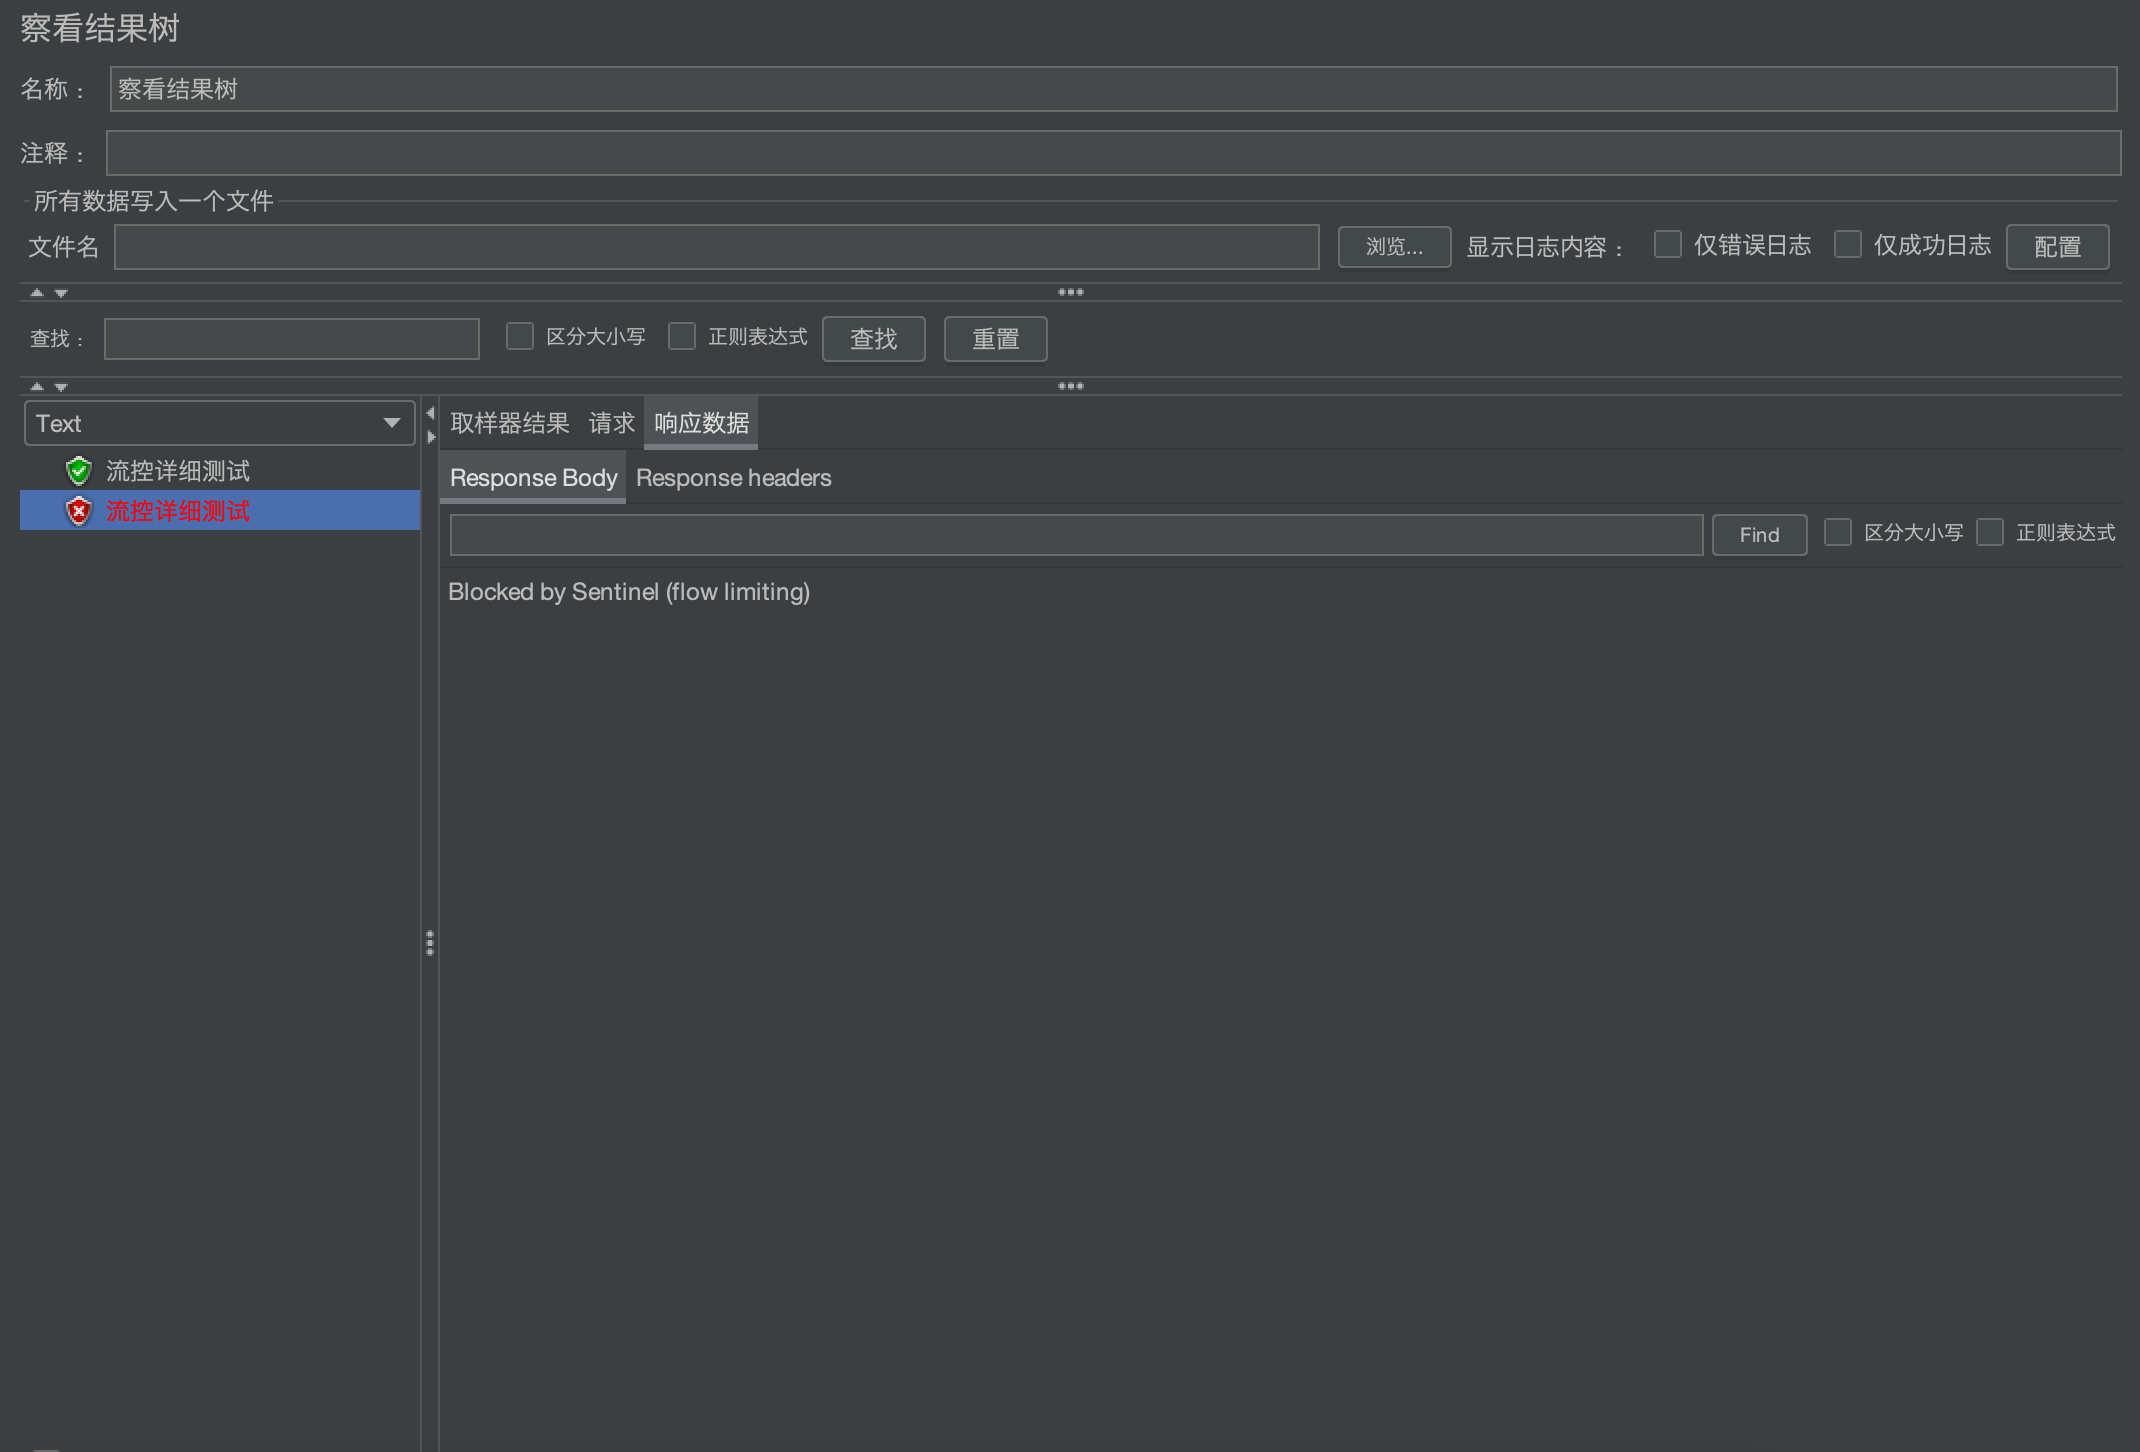Open the Response headers tab
2140x1452 pixels.
(x=733, y=478)
